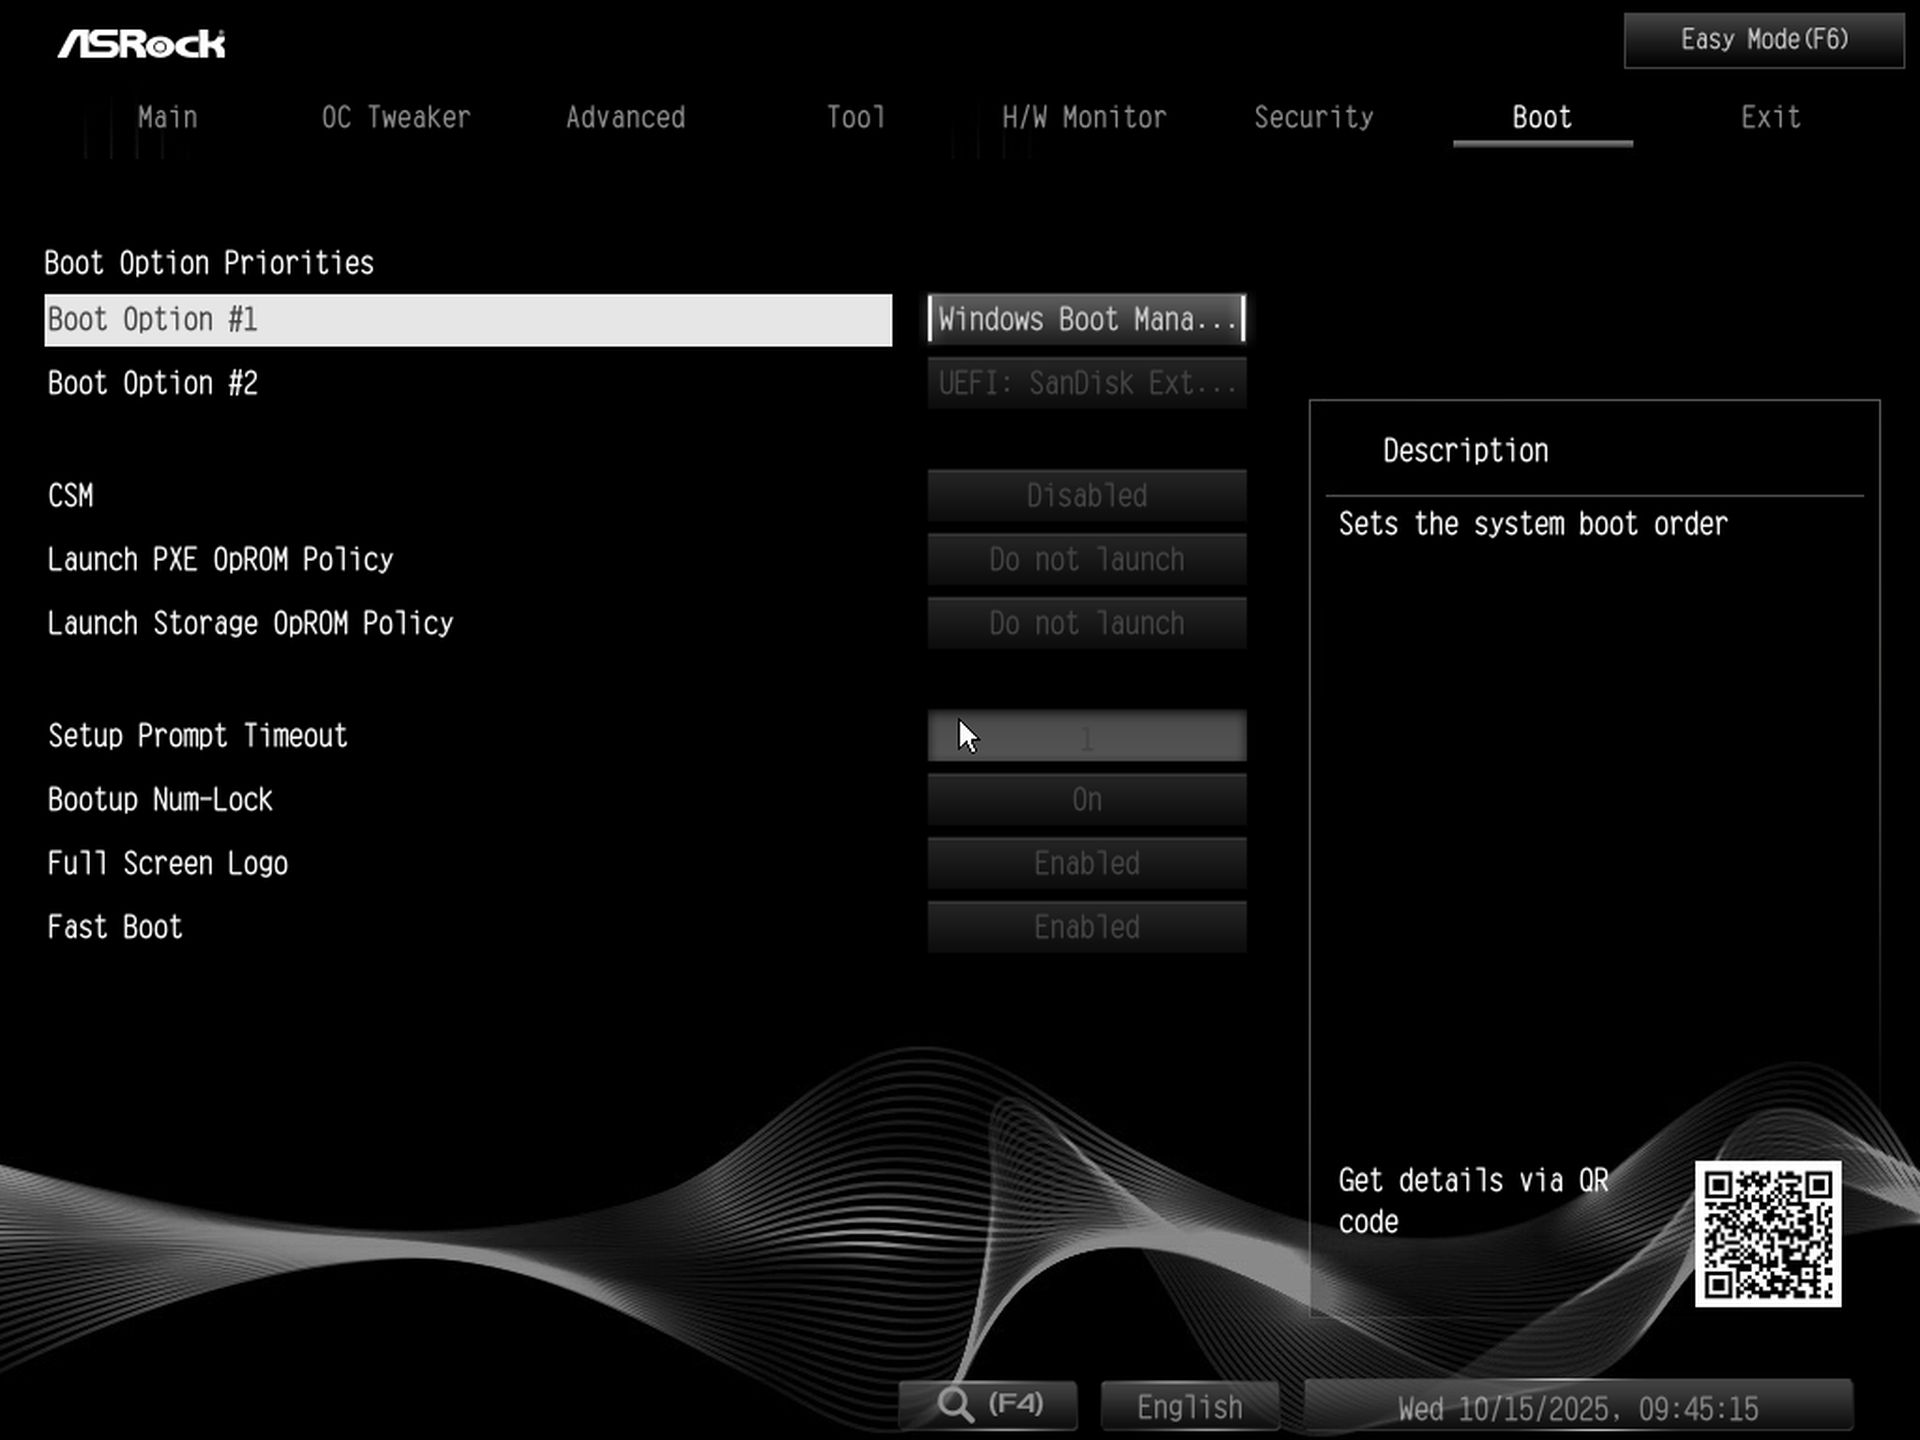This screenshot has height=1440, width=1920.
Task: Edit the Setup Prompt Timeout value
Action: pyautogui.click(x=1086, y=736)
